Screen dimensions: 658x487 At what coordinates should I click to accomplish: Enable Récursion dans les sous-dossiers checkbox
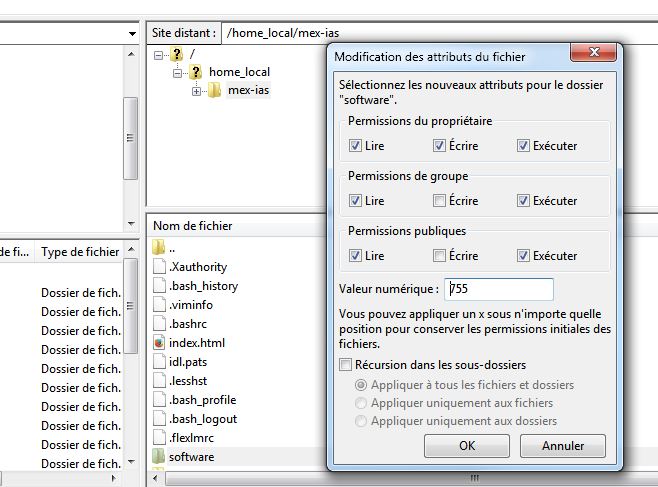(346, 365)
